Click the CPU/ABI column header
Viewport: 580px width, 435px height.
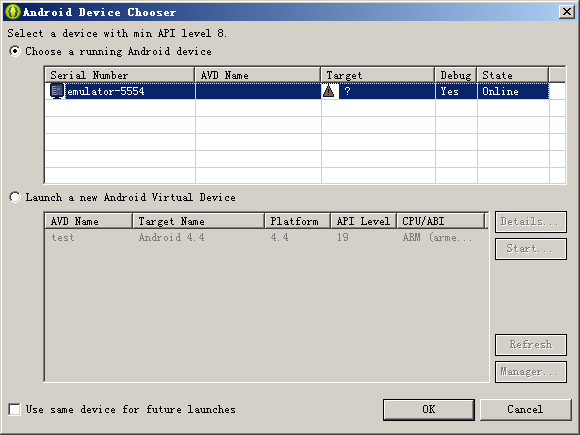tap(441, 221)
